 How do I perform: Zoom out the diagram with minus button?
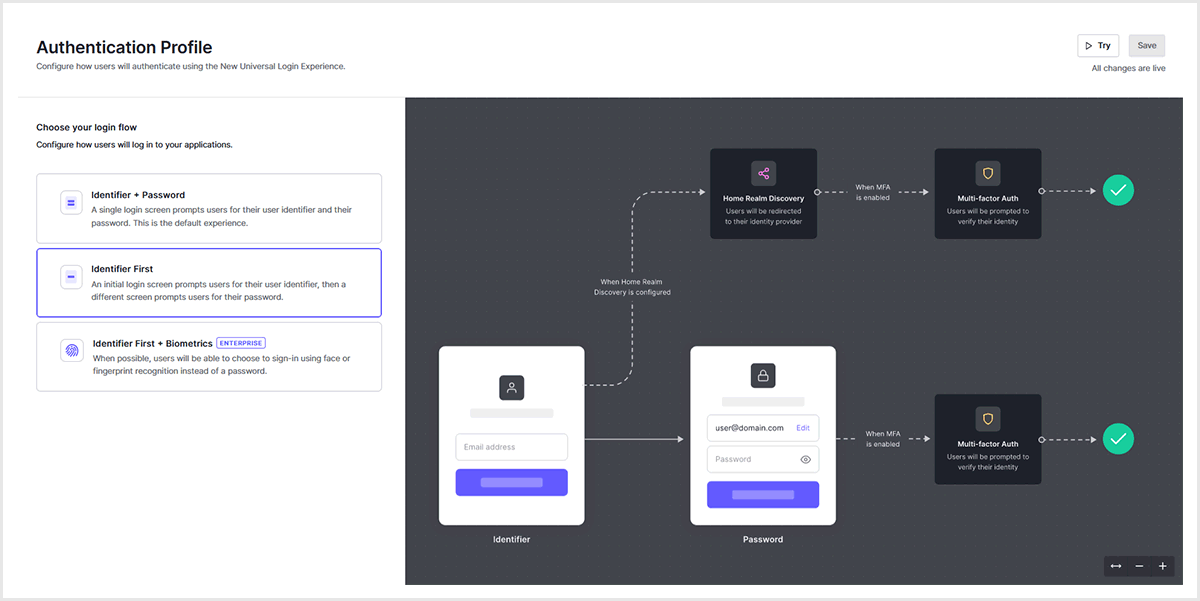pyautogui.click(x=1139, y=566)
